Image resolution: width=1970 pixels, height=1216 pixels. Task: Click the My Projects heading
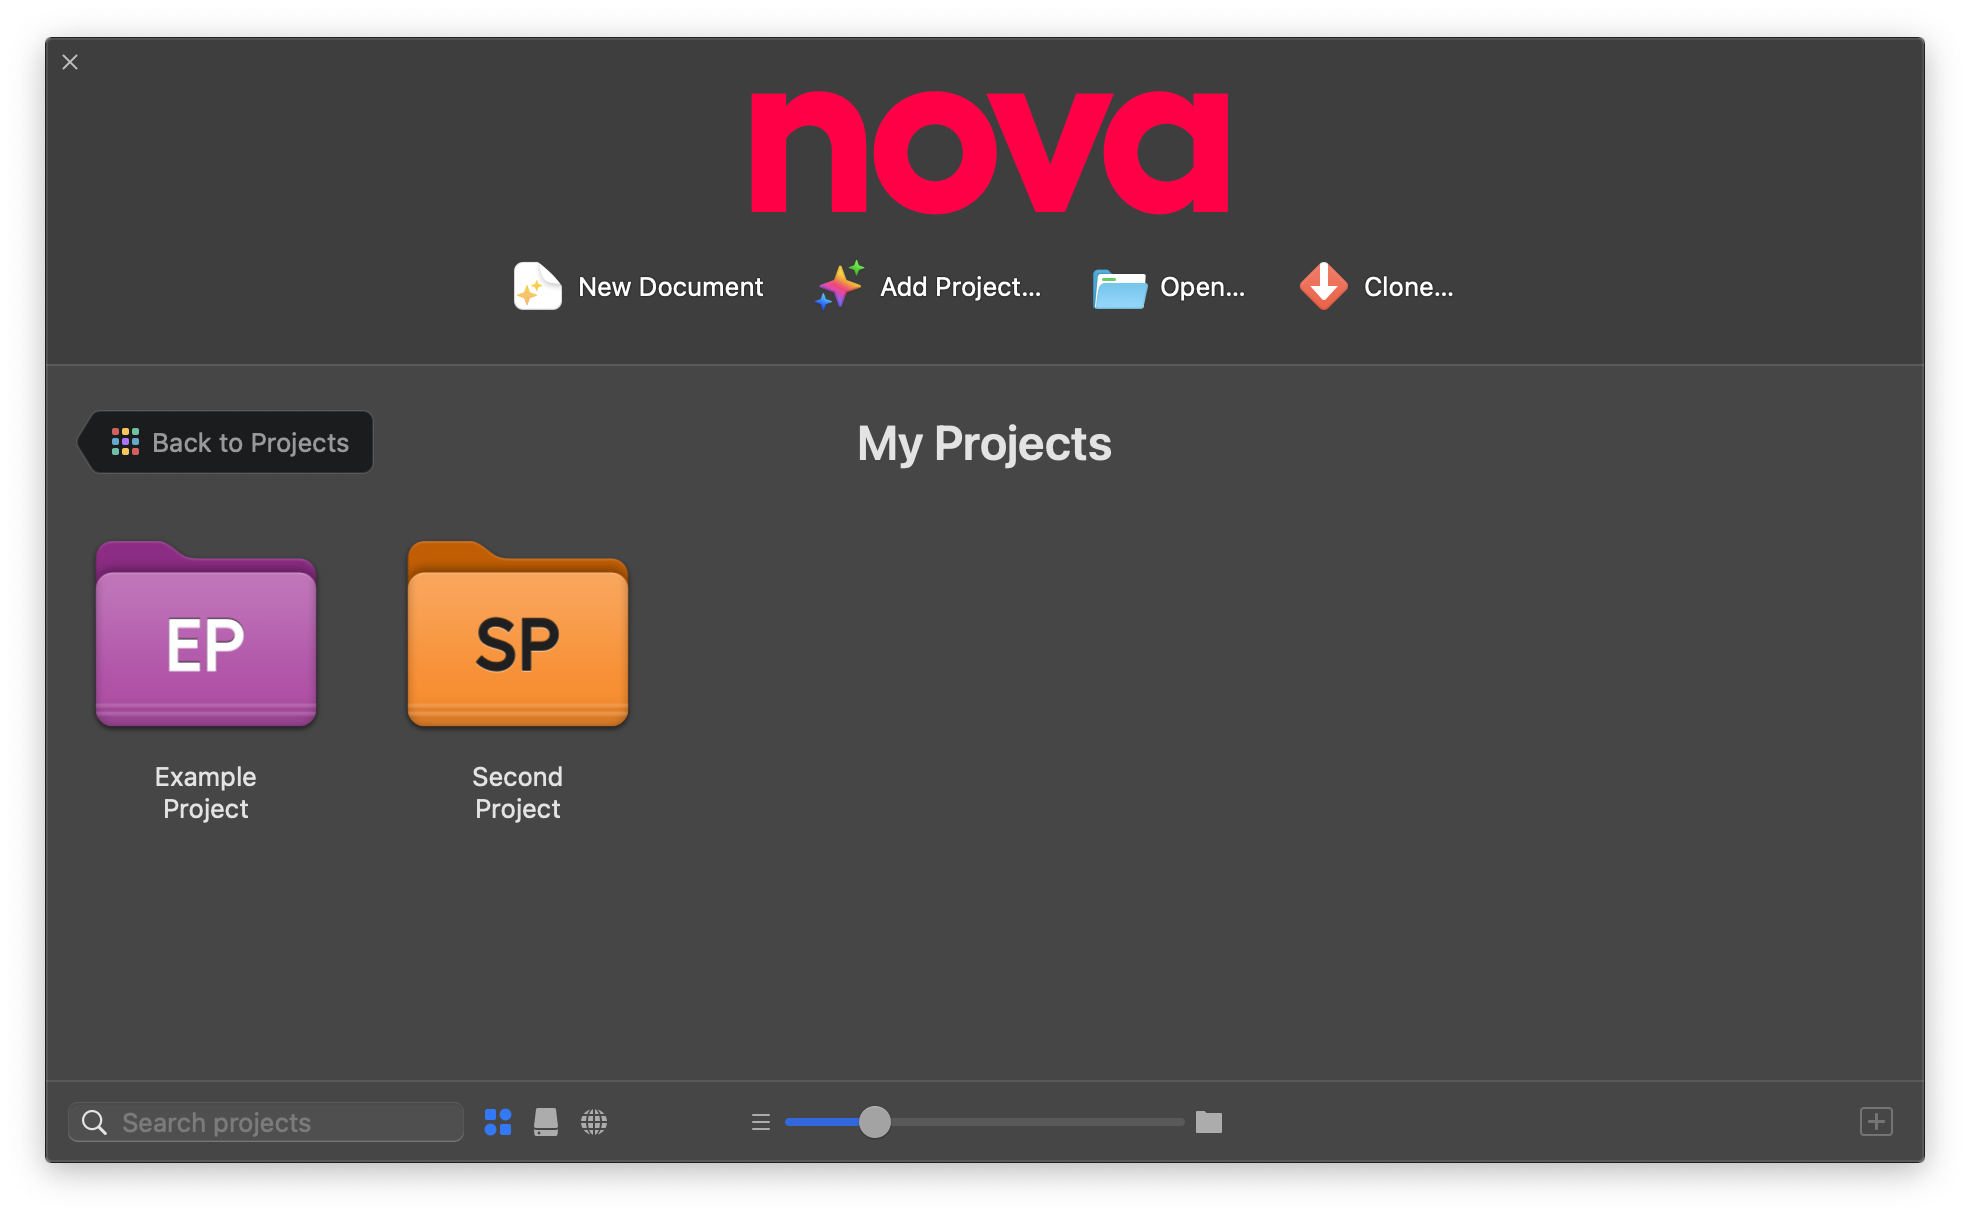pyautogui.click(x=984, y=444)
